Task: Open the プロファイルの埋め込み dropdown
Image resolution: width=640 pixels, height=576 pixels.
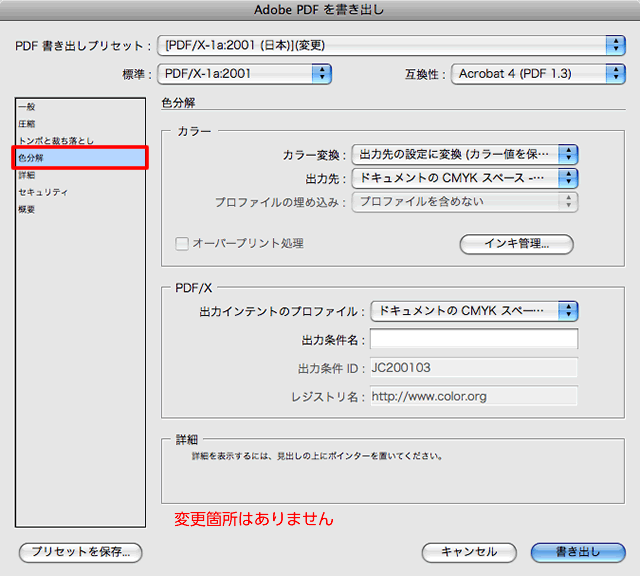Action: [465, 202]
